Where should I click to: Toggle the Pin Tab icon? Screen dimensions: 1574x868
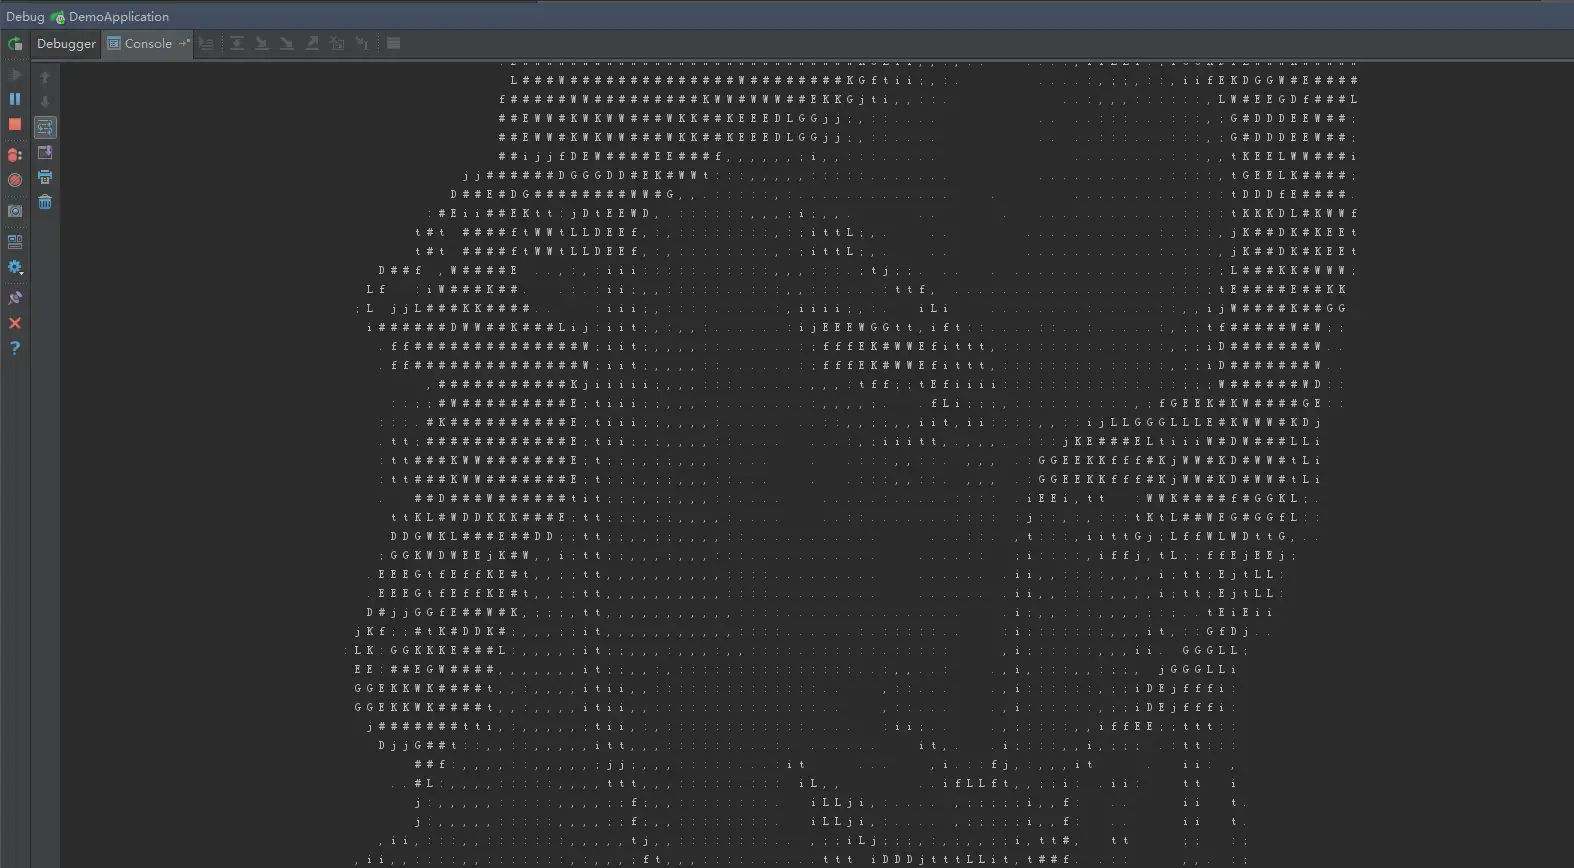point(15,298)
